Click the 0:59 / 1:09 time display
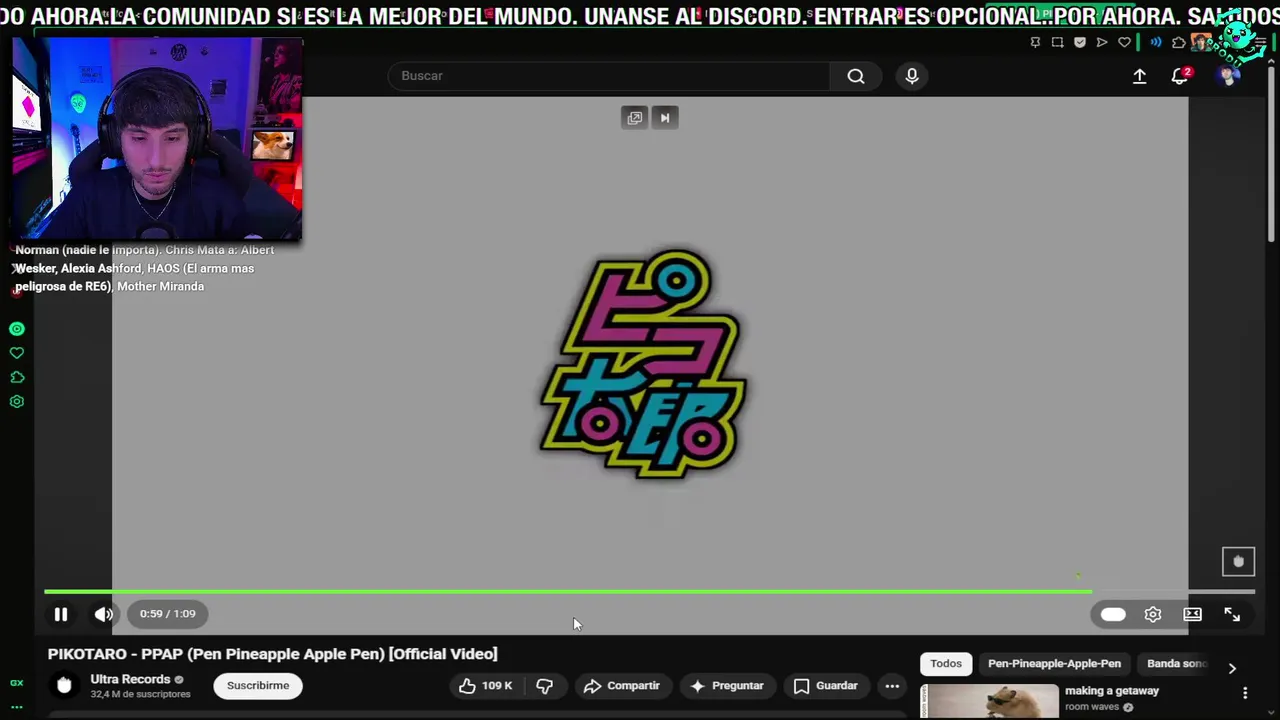Image resolution: width=1280 pixels, height=720 pixels. coord(168,614)
